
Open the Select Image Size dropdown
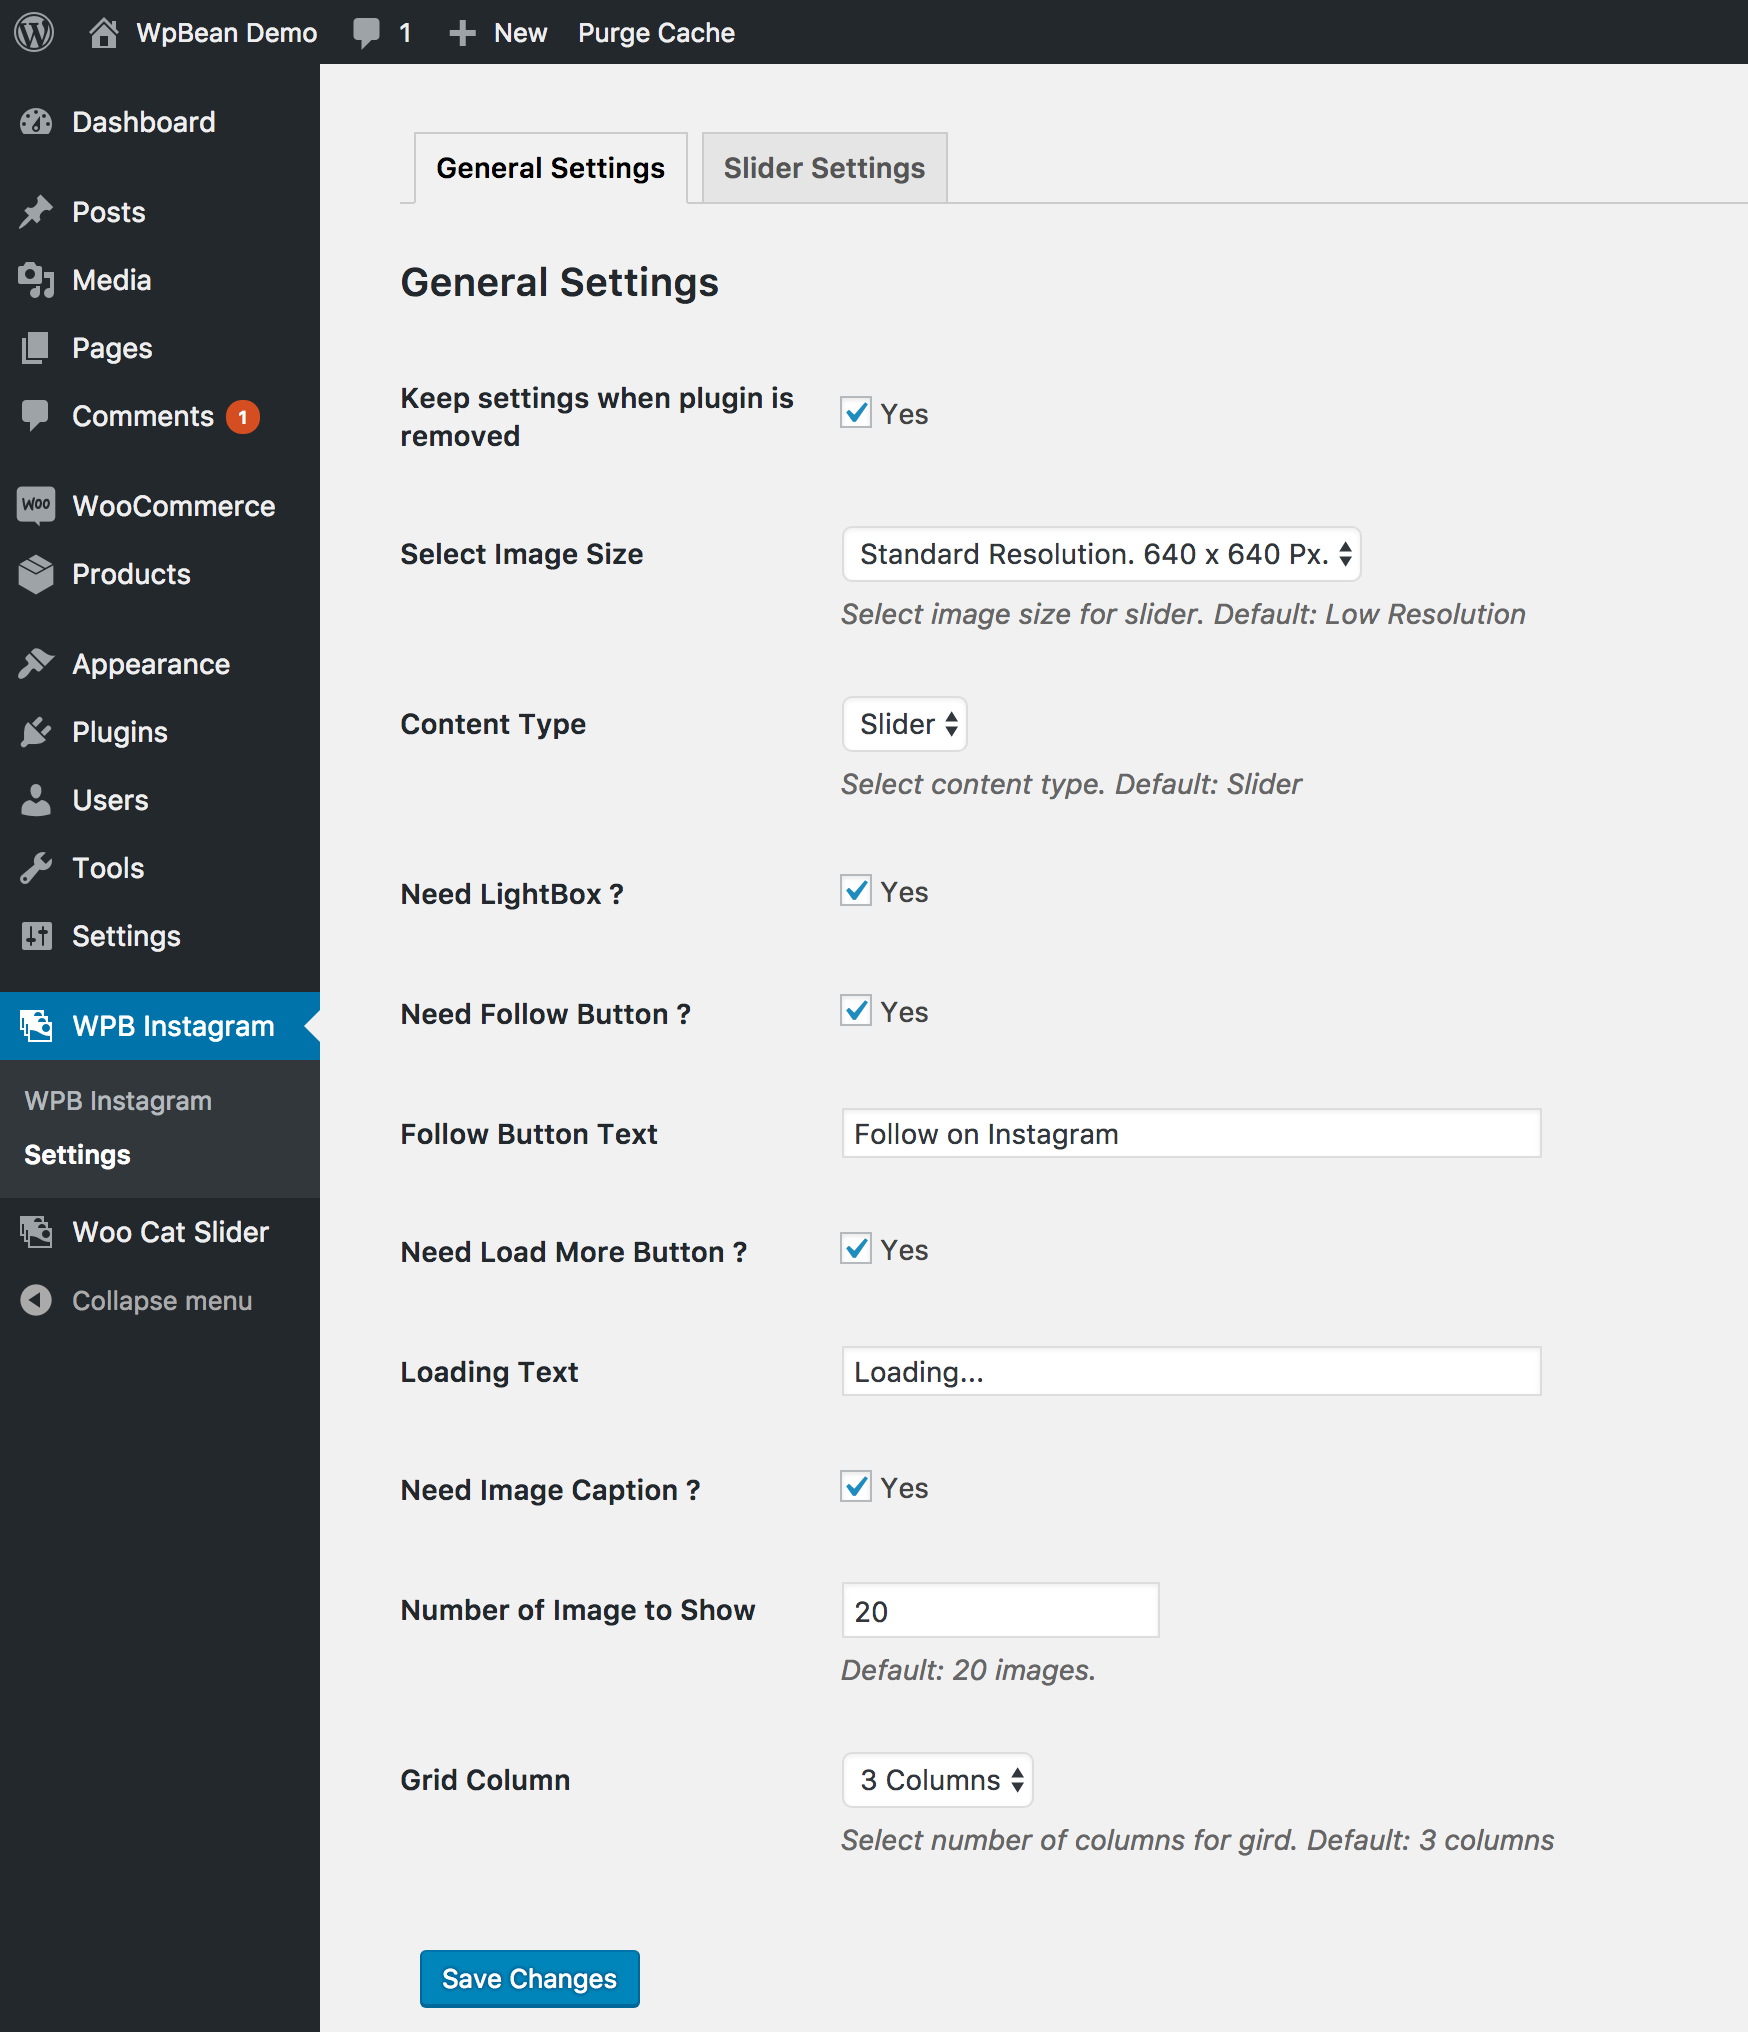[1101, 554]
